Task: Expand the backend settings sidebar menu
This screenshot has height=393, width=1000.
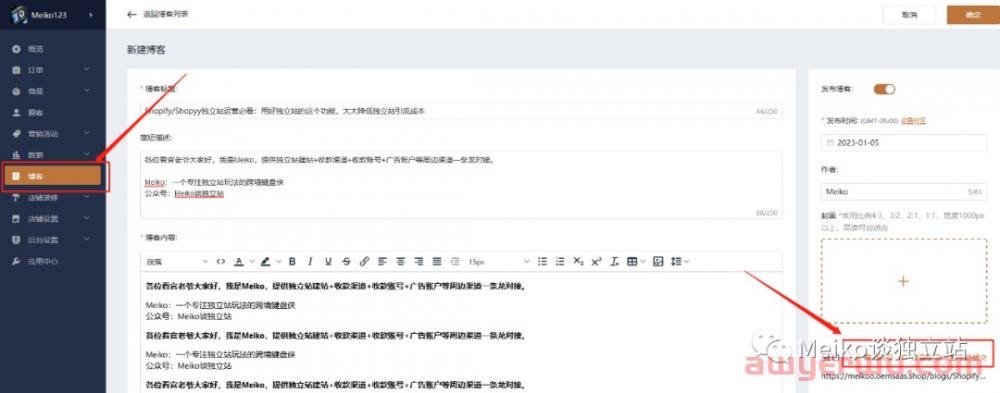Action: 87,240
